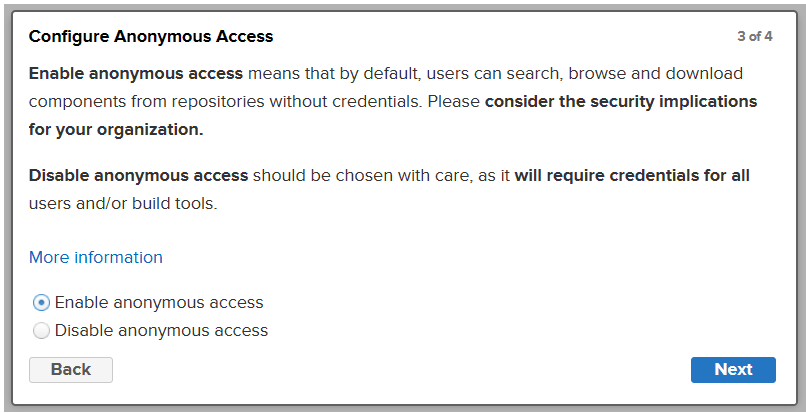Click the word 'download' in the description
Viewport: 806px width, 413px height.
click(707, 73)
